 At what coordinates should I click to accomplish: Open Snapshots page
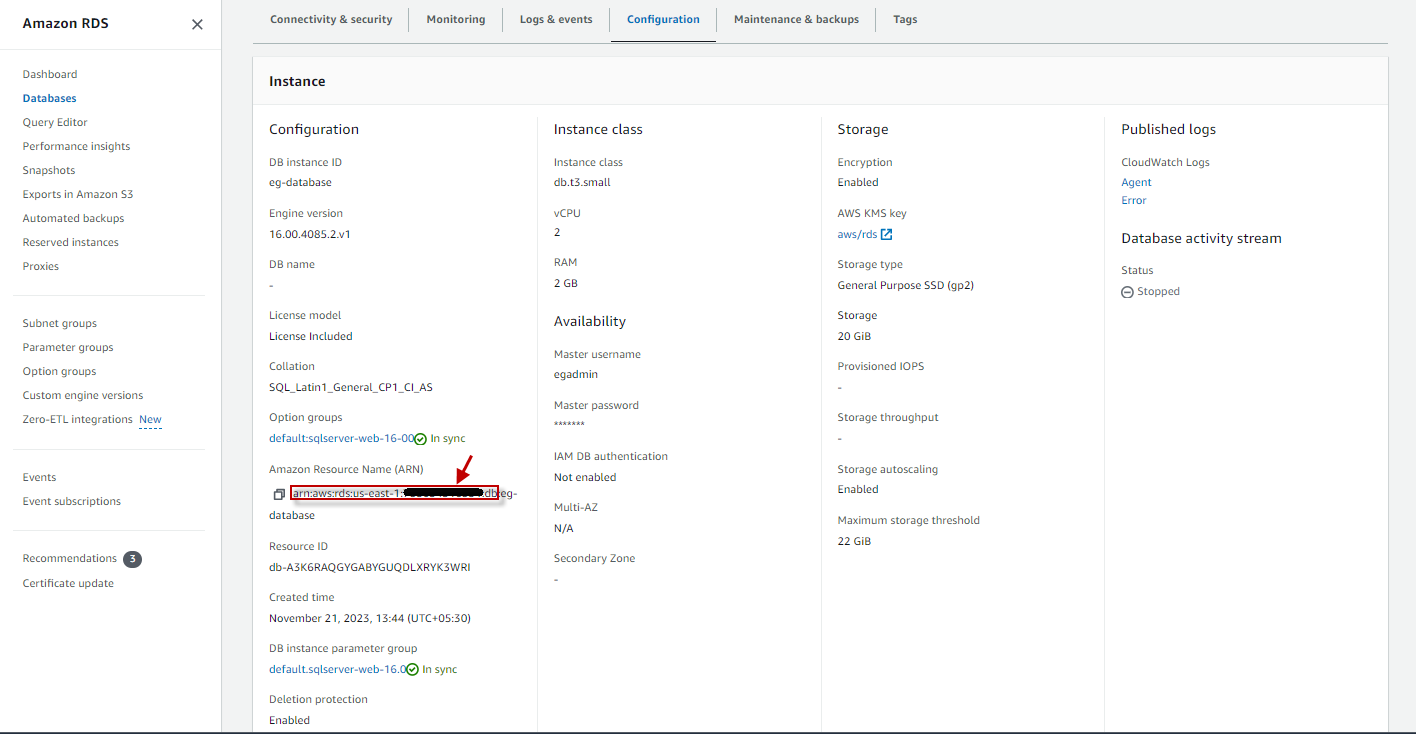[x=49, y=170]
